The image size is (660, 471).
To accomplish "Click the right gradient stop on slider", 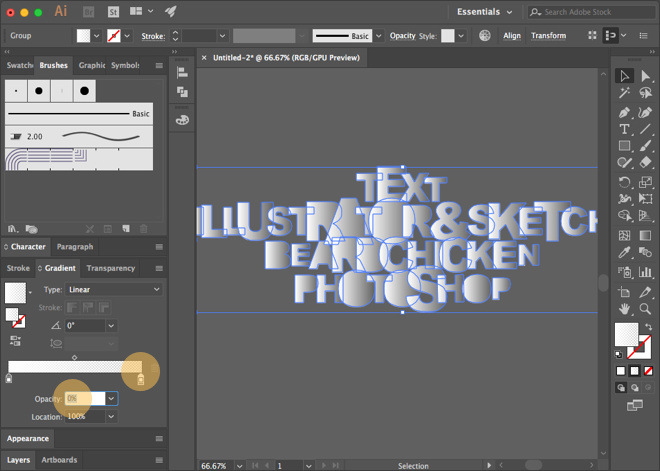I will 141,378.
